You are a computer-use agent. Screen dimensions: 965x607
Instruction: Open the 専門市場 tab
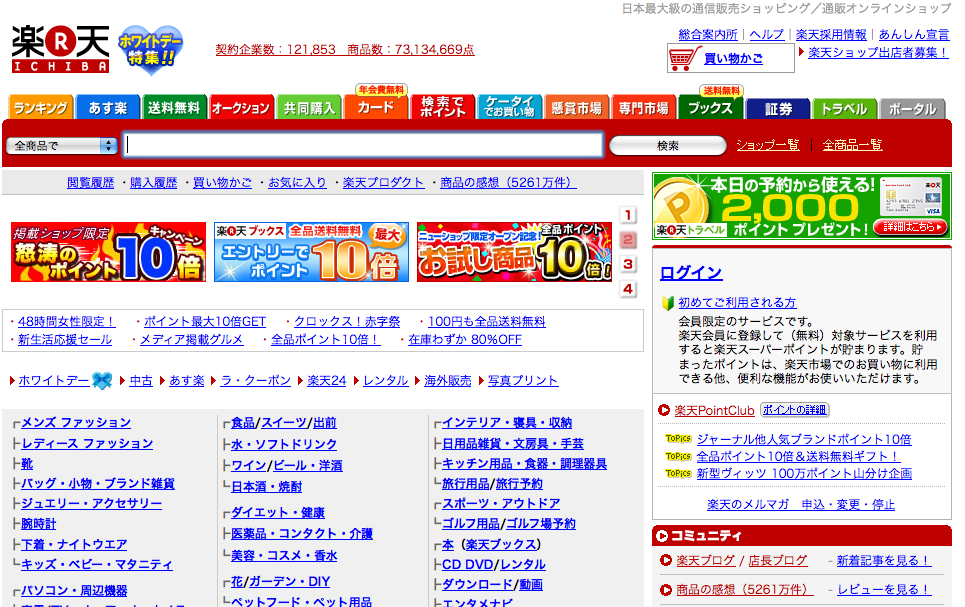click(x=644, y=108)
